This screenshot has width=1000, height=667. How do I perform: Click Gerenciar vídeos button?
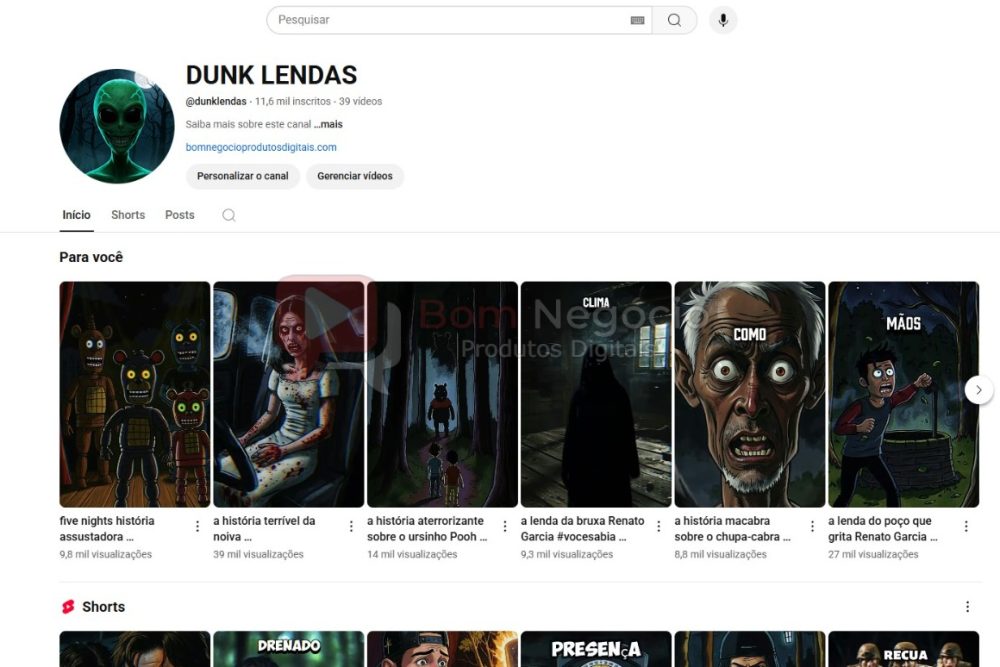(x=355, y=176)
